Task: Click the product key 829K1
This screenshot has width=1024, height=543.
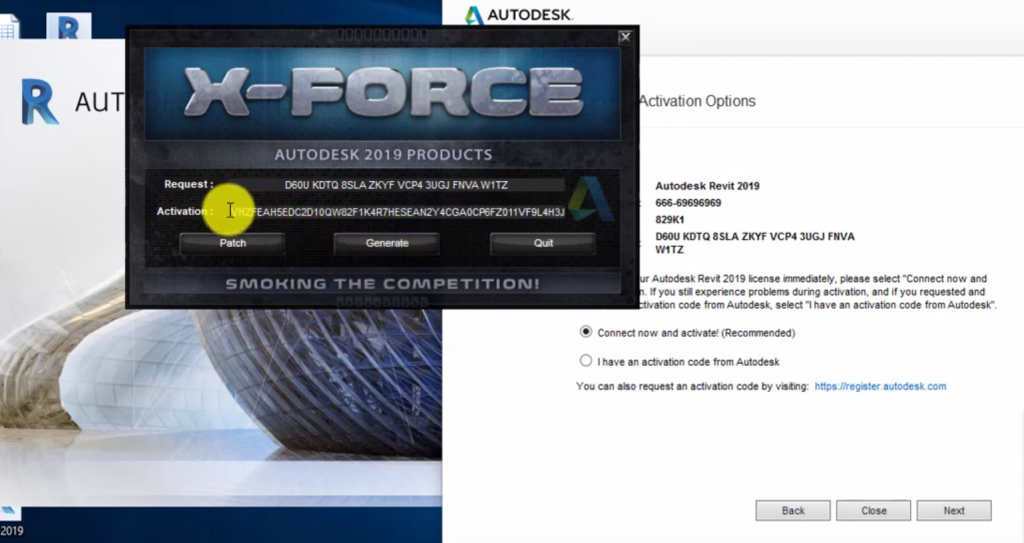Action: (x=669, y=220)
